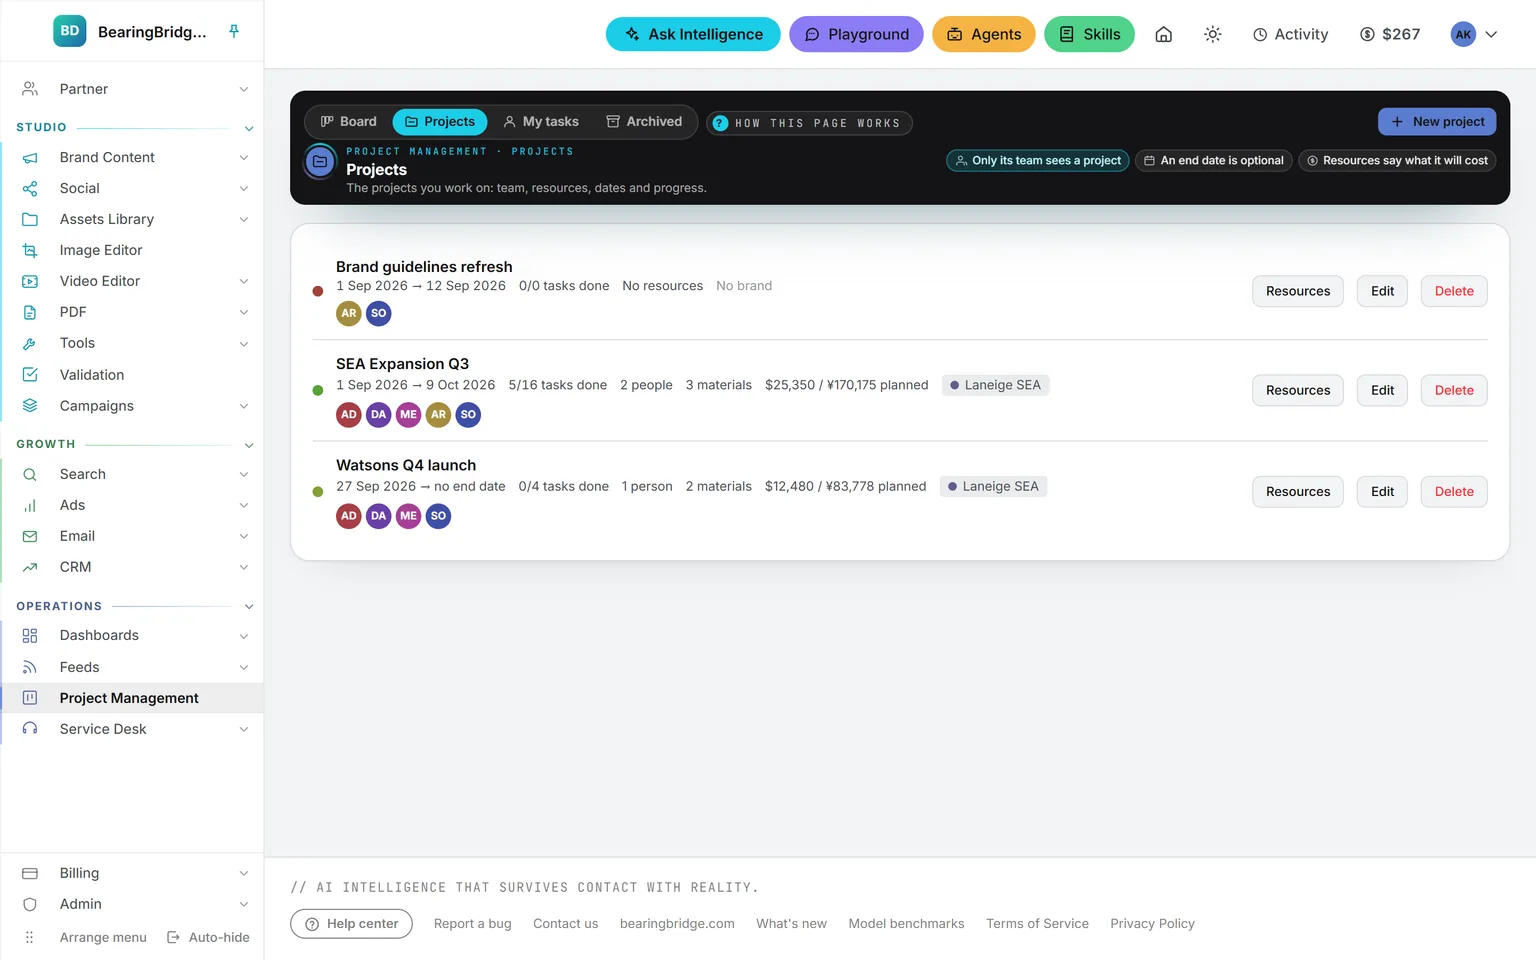
Task: Toggle the Auto-hide sidebar option
Action: 208,937
